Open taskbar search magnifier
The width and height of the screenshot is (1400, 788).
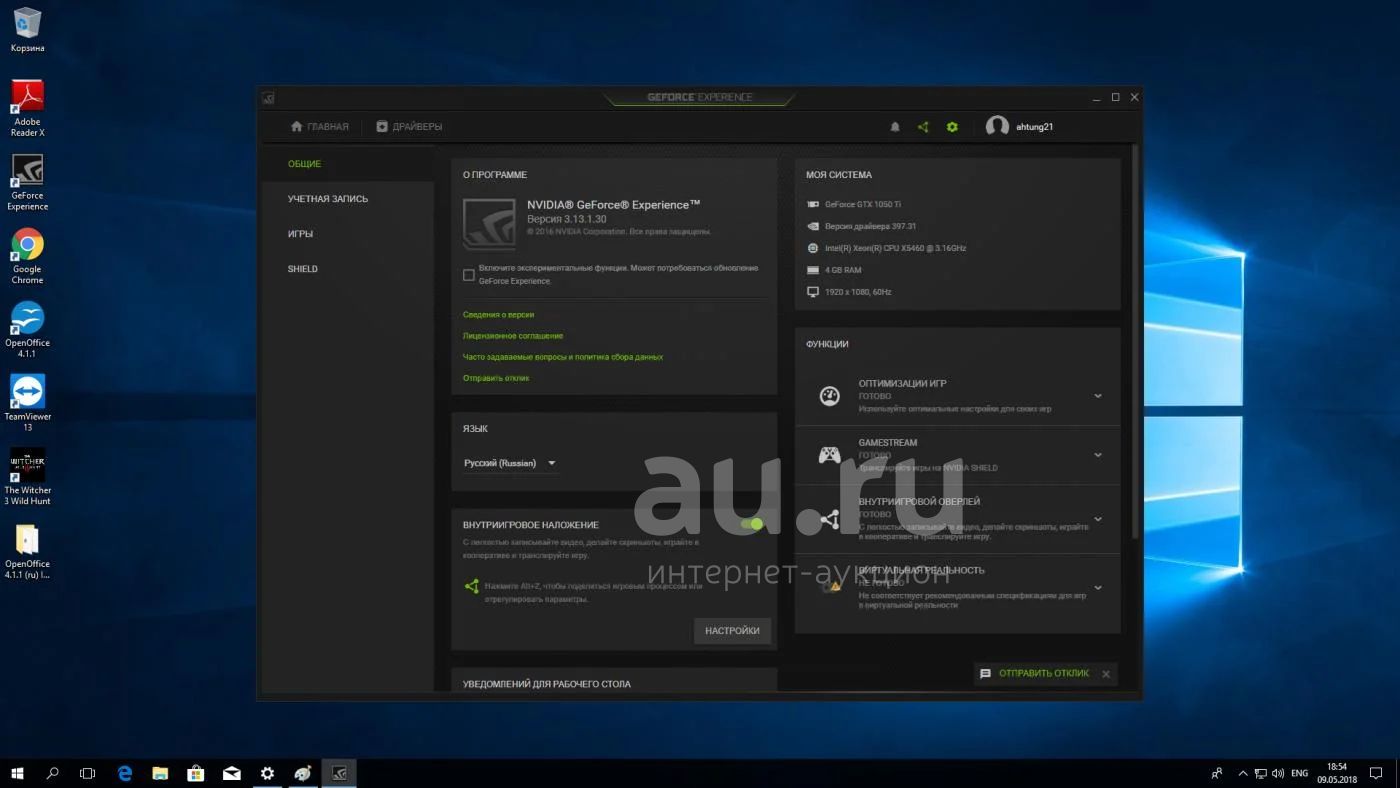pos(53,773)
